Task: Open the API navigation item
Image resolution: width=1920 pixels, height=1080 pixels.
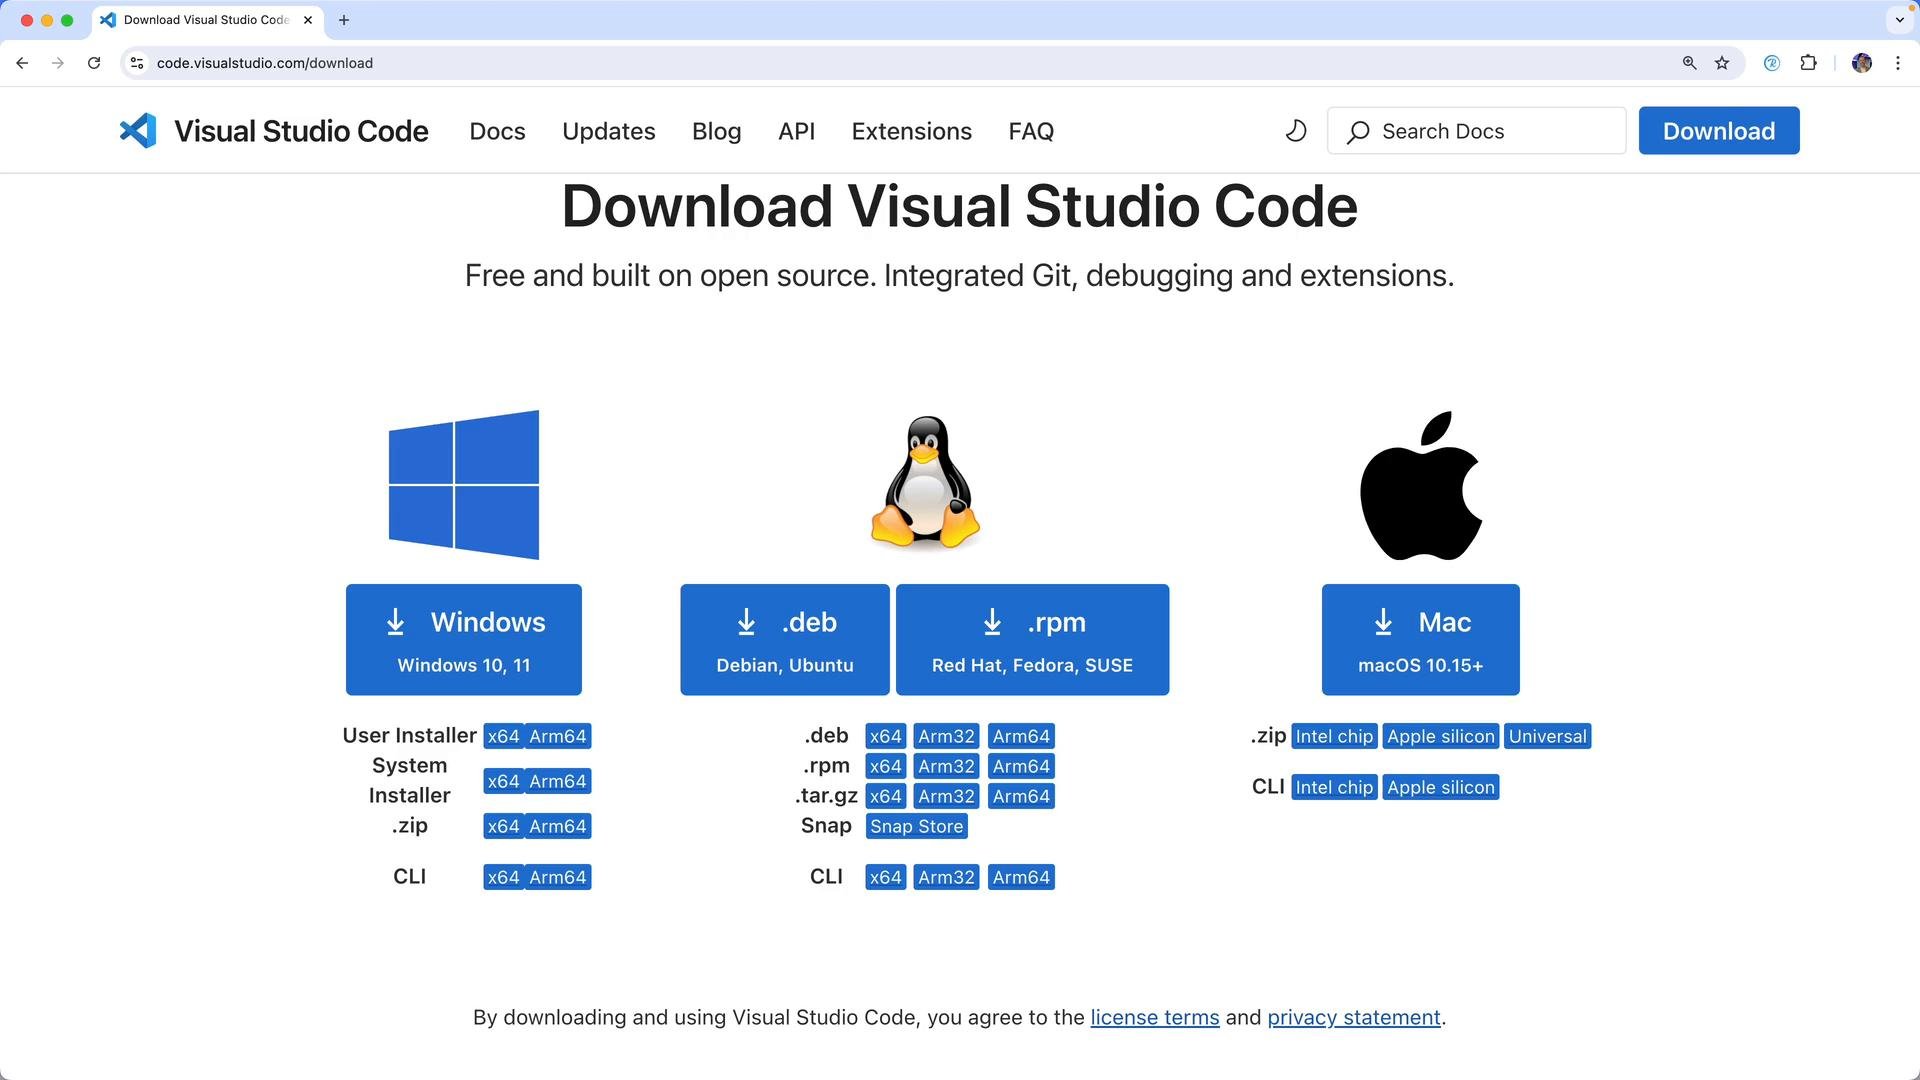Action: click(x=797, y=131)
